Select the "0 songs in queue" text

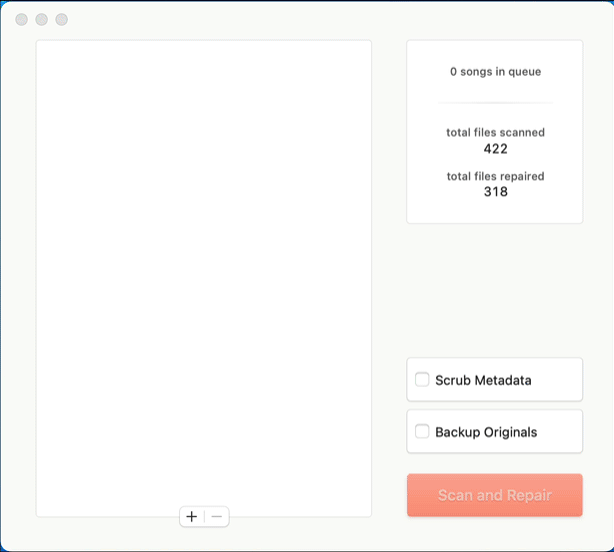click(x=495, y=72)
